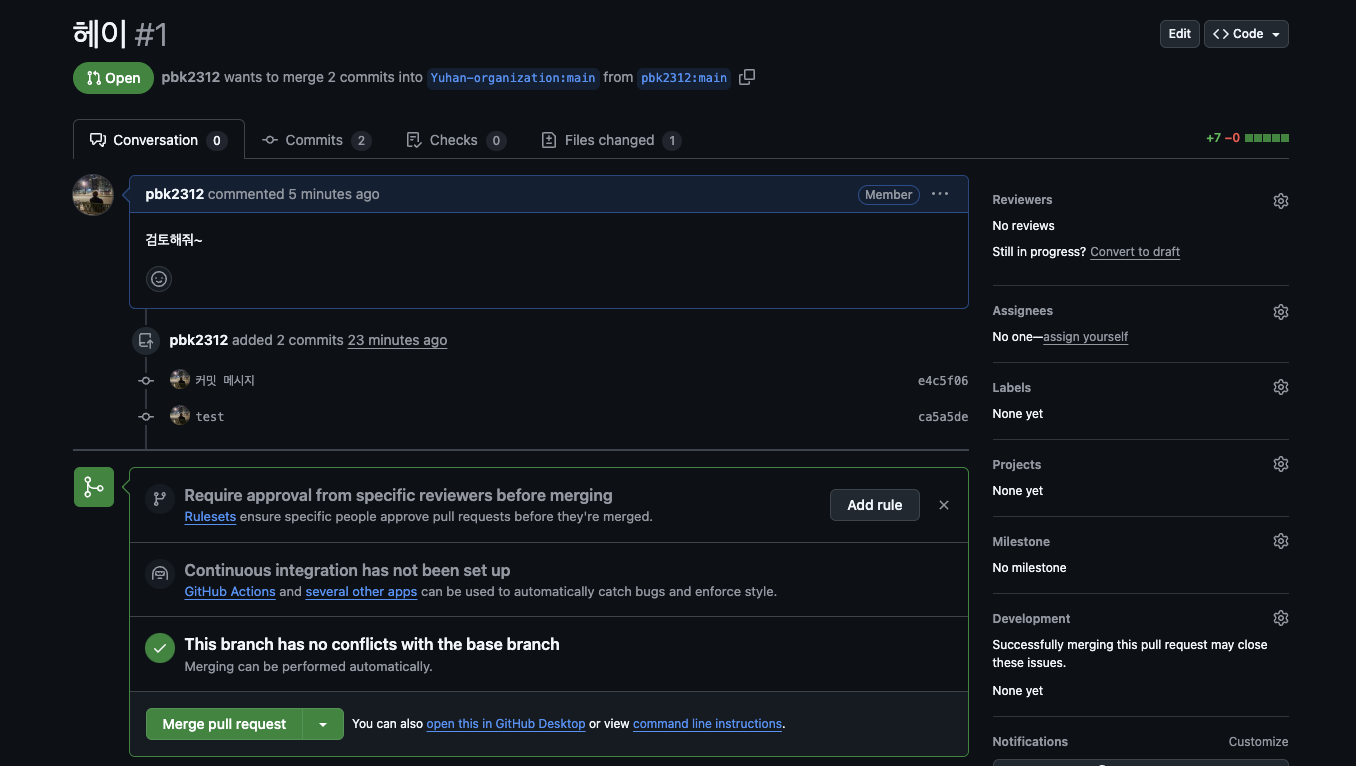This screenshot has height=766, width=1356.
Task: Open the Code dropdown button
Action: pos(1246,34)
